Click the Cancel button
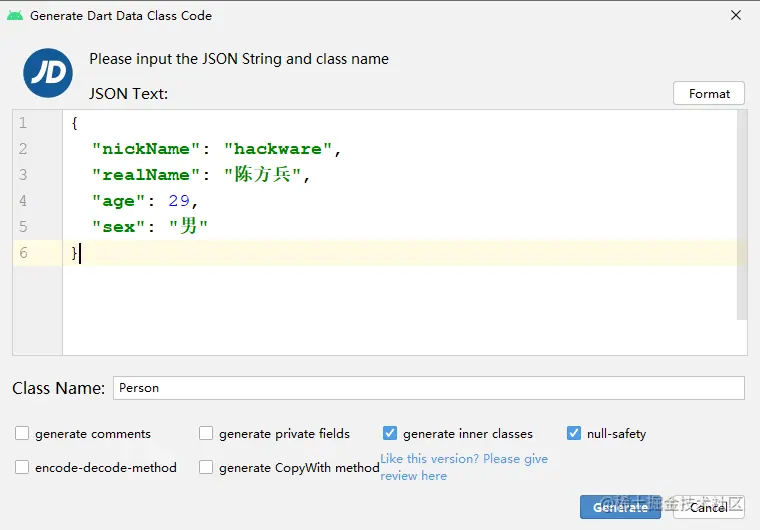The image size is (760, 530). [x=709, y=507]
